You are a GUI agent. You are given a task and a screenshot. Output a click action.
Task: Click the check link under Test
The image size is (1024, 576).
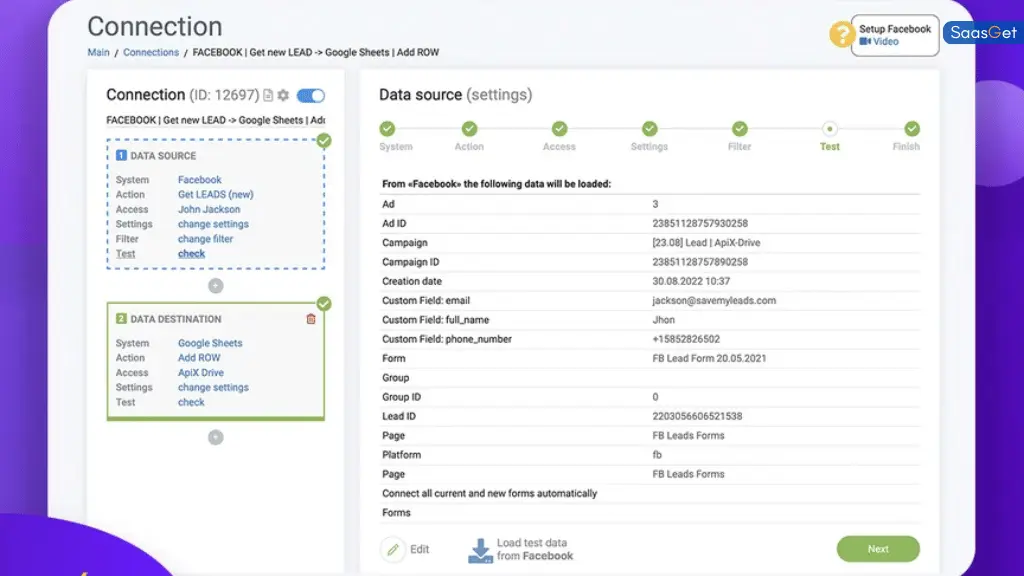coord(191,253)
